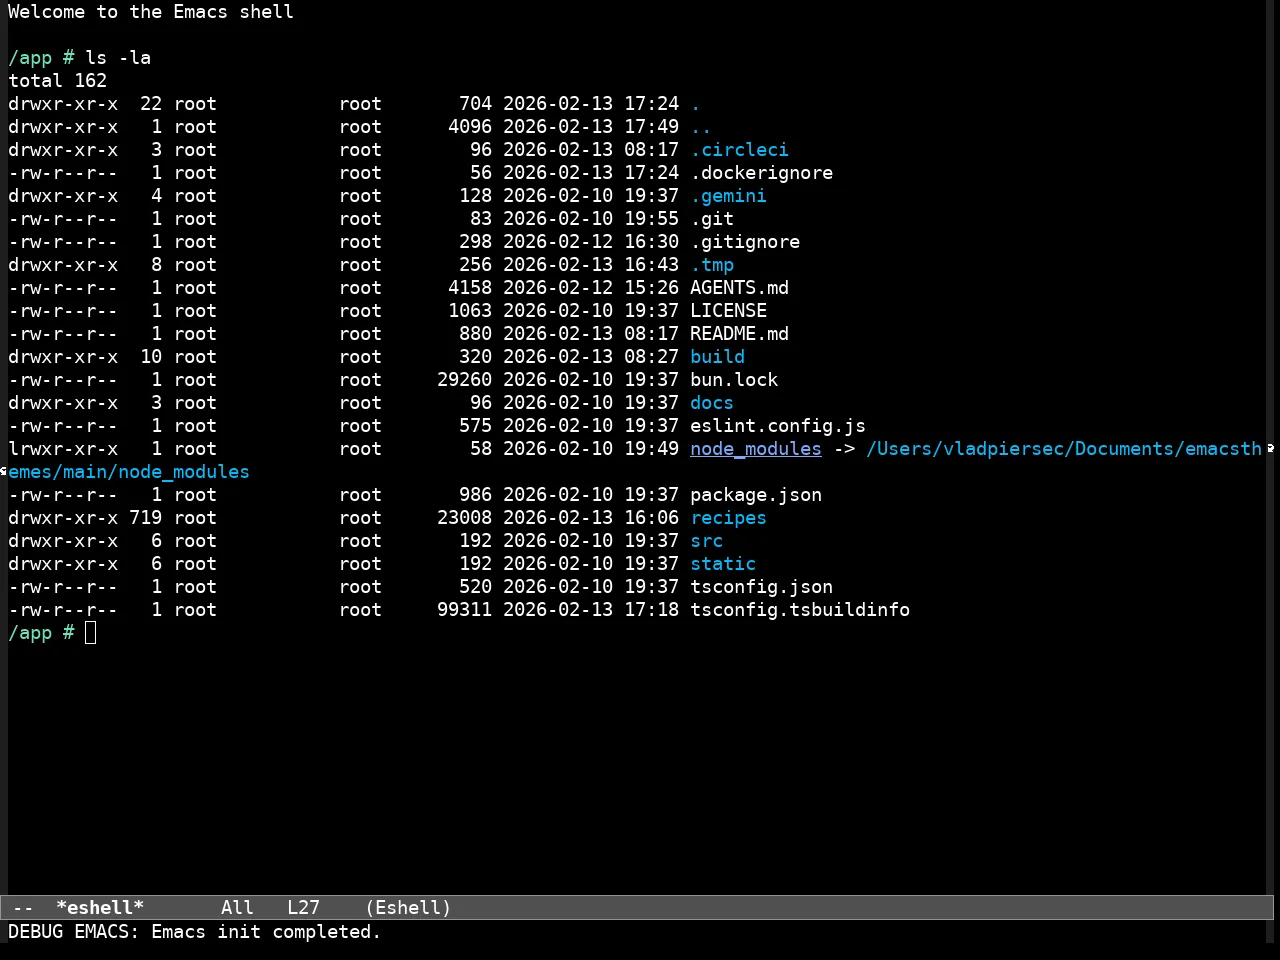This screenshot has width=1280, height=960.
Task: Click the line-continuation arrow at right edge
Action: [x=1271, y=449]
